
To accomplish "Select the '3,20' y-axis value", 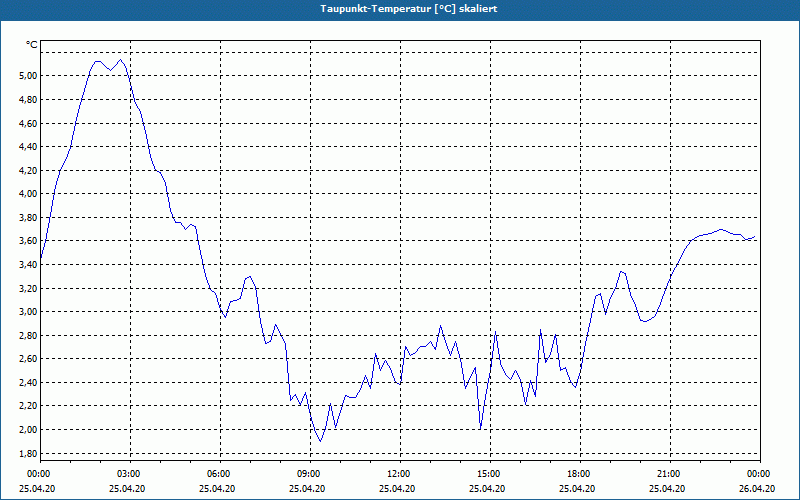I will click(28, 288).
